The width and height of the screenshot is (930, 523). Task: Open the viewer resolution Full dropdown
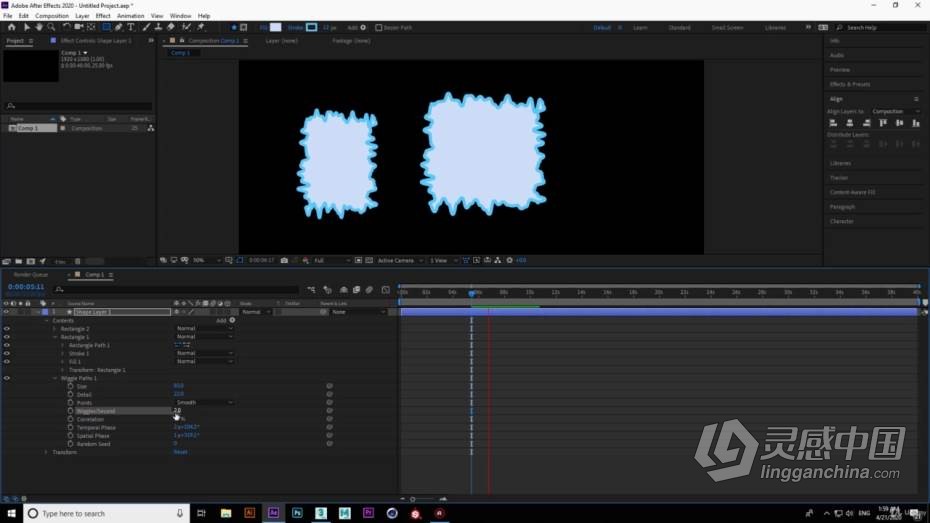[330, 260]
